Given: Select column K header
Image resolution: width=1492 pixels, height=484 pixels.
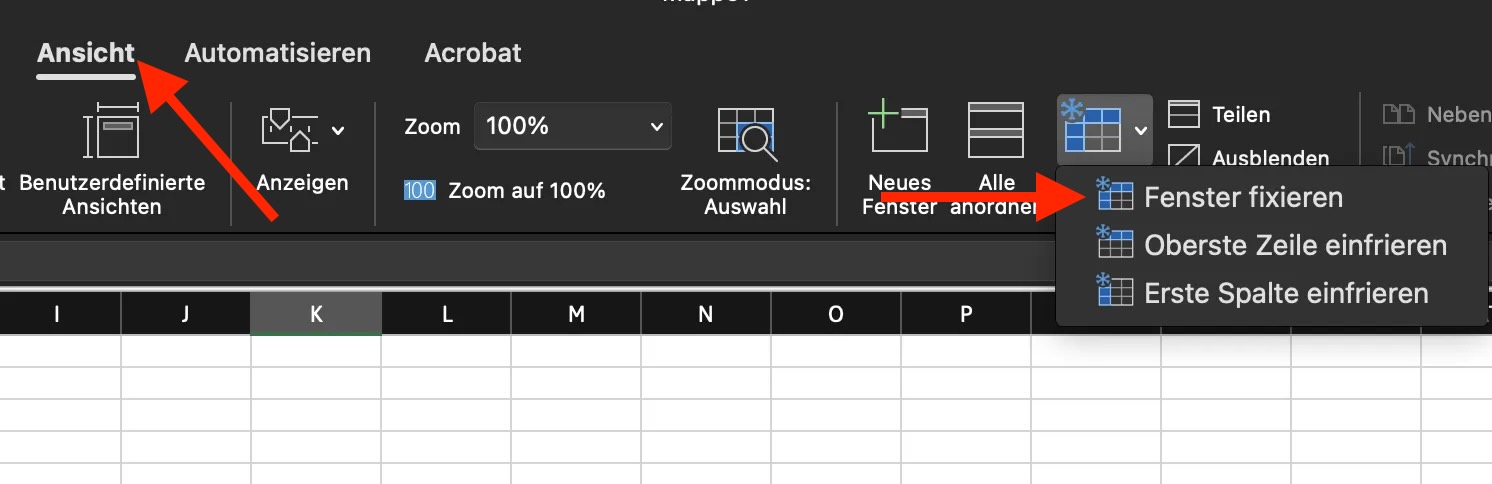Looking at the screenshot, I should (x=316, y=314).
